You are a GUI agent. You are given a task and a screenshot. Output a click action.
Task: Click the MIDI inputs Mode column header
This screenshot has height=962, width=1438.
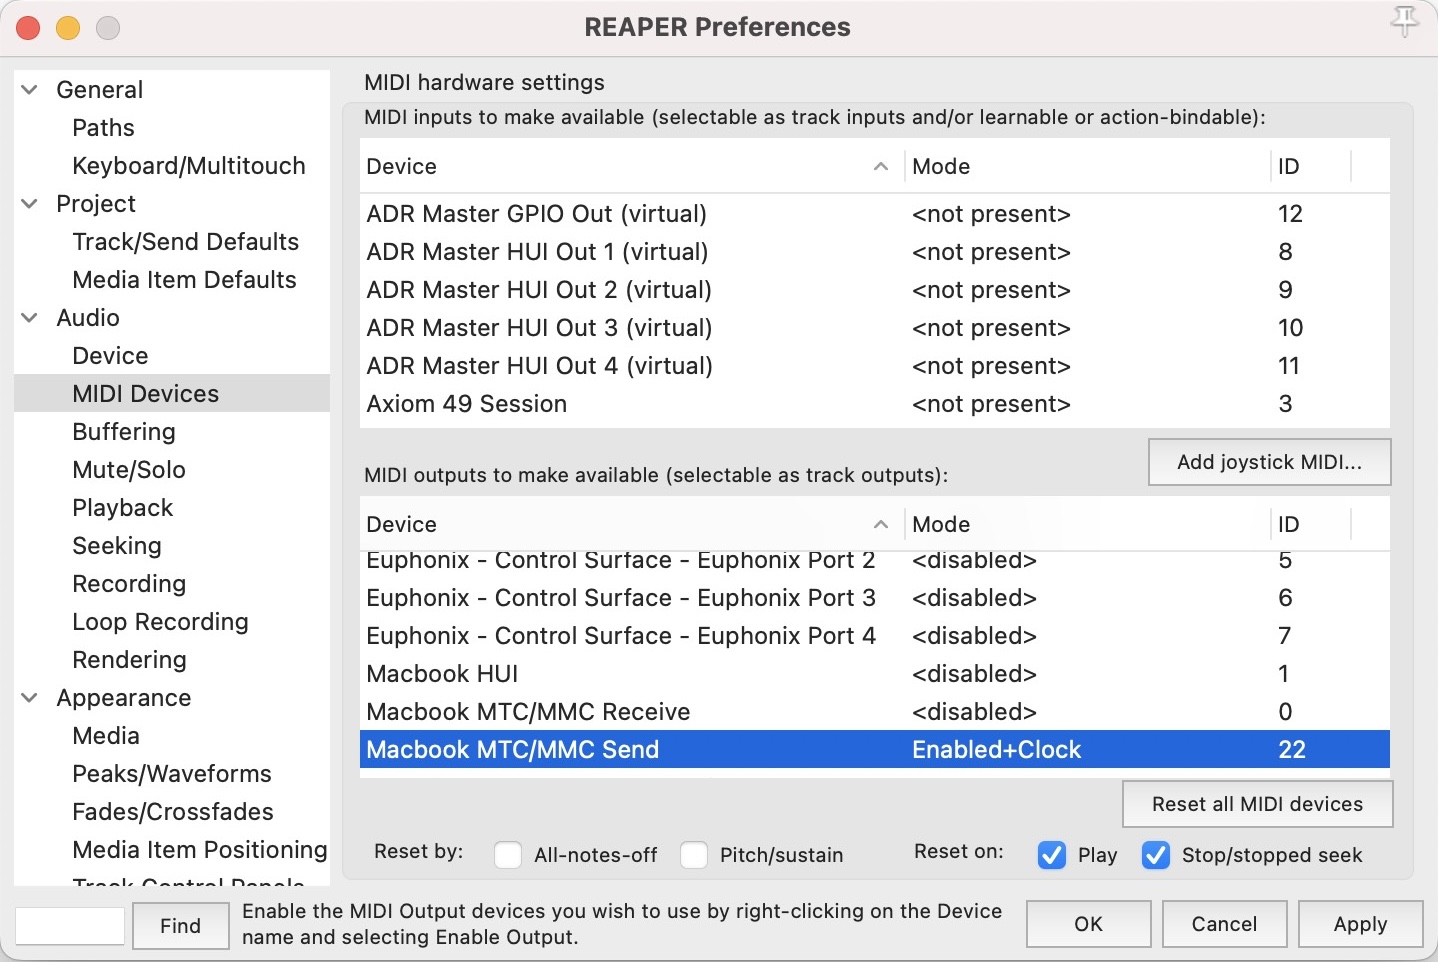1088,166
